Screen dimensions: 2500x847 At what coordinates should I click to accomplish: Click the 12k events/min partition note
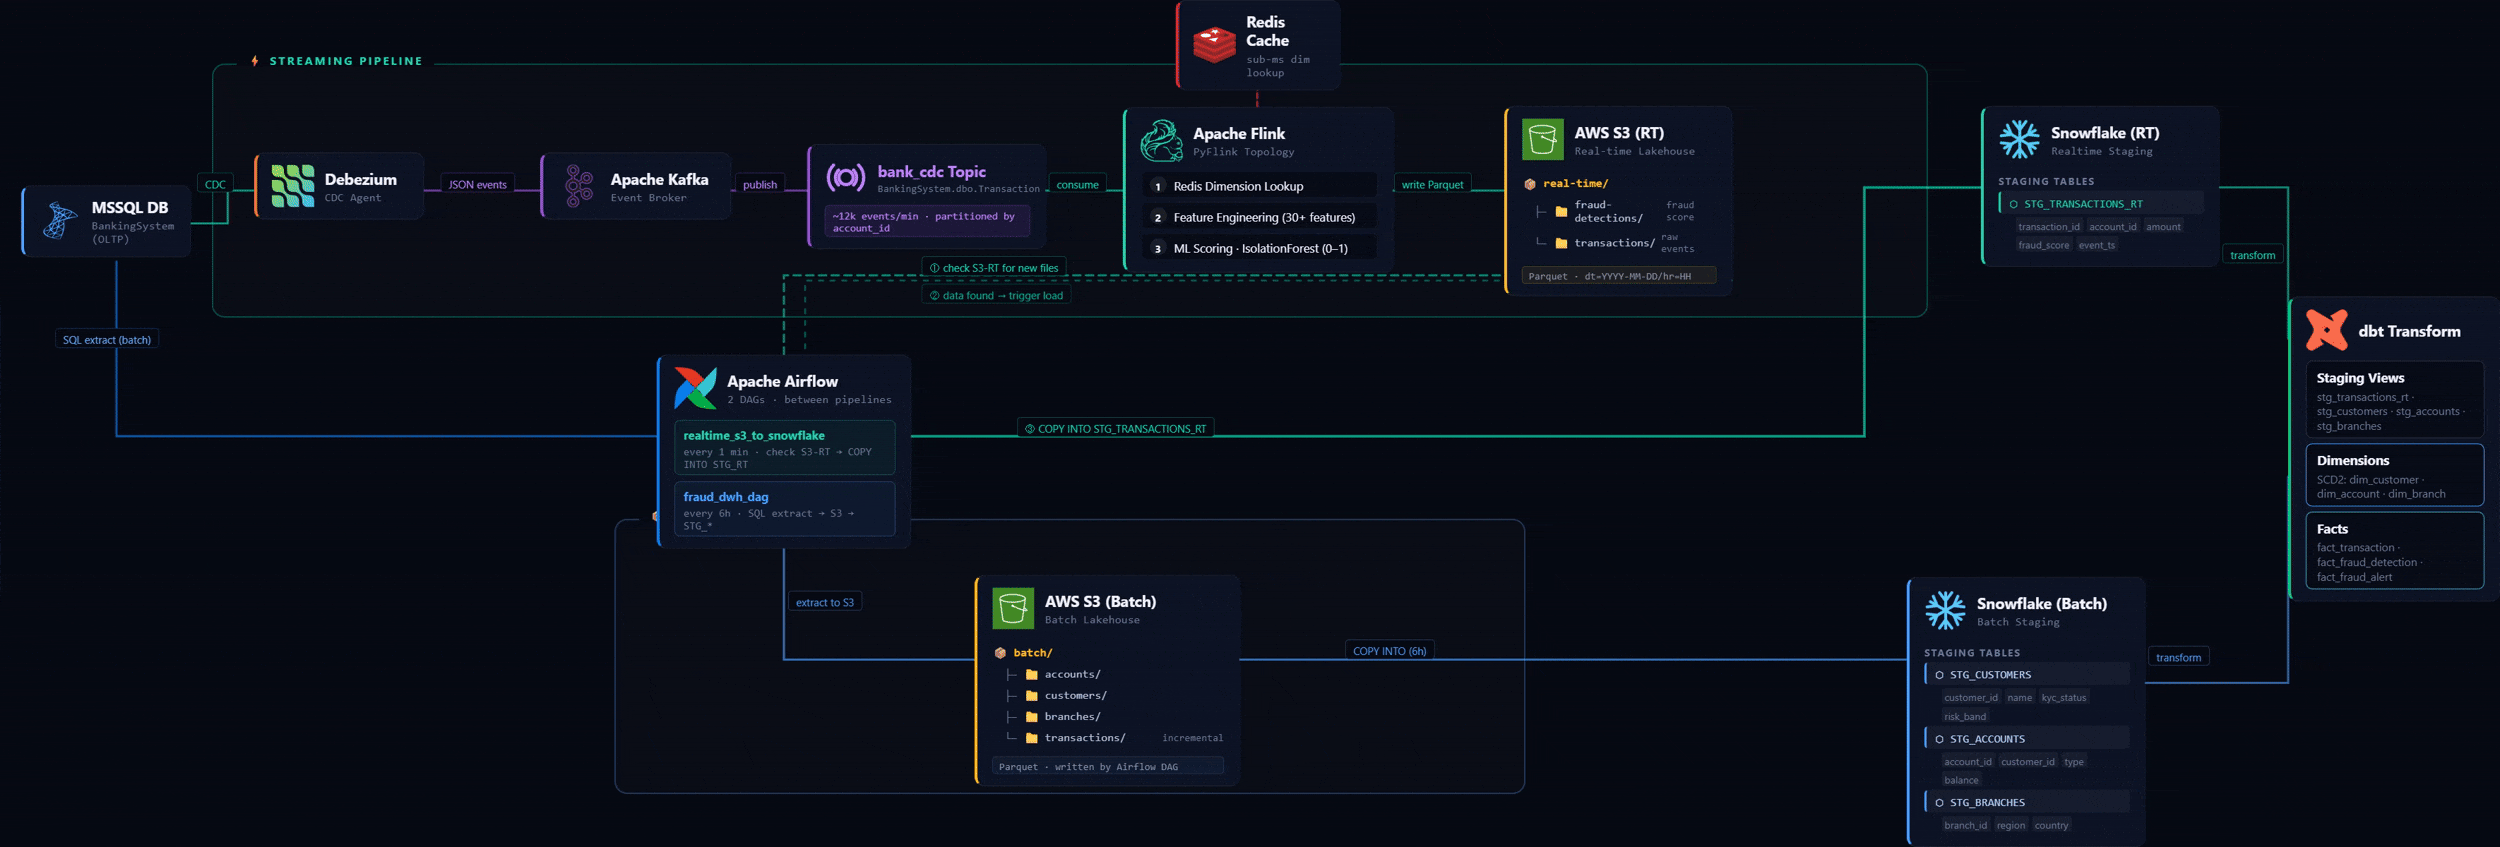(x=926, y=222)
